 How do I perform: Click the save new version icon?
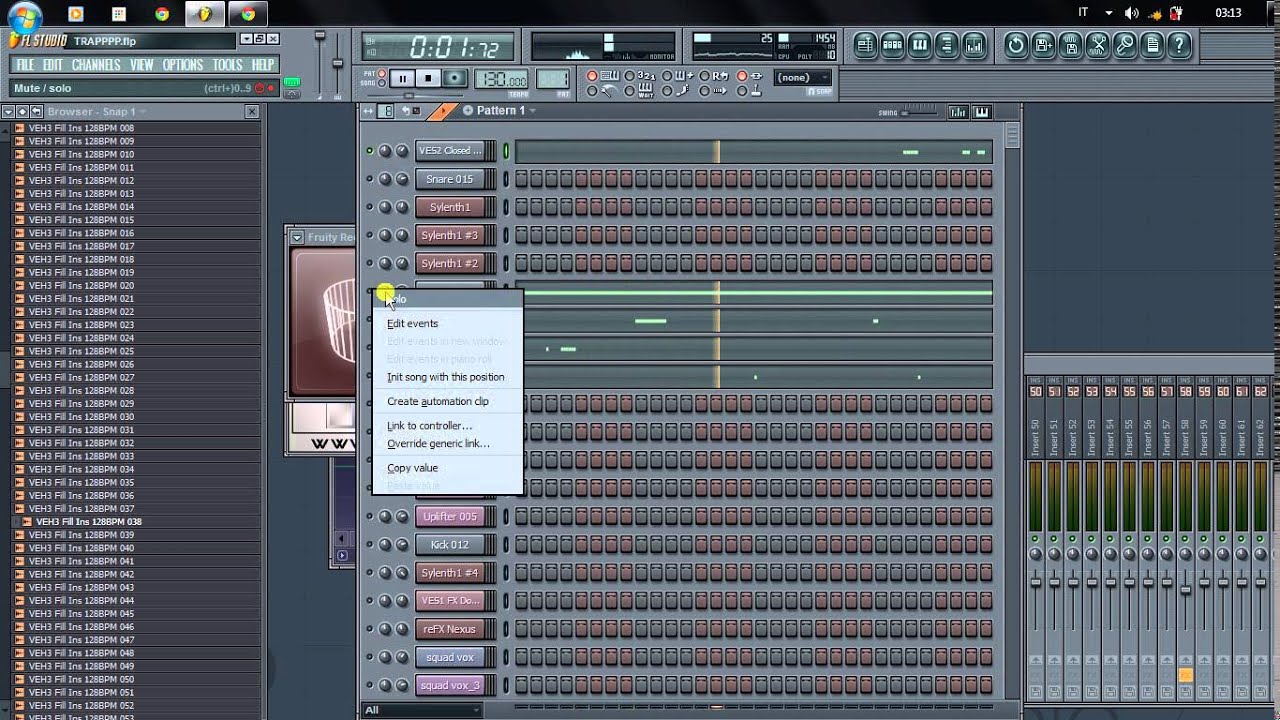pos(1044,45)
